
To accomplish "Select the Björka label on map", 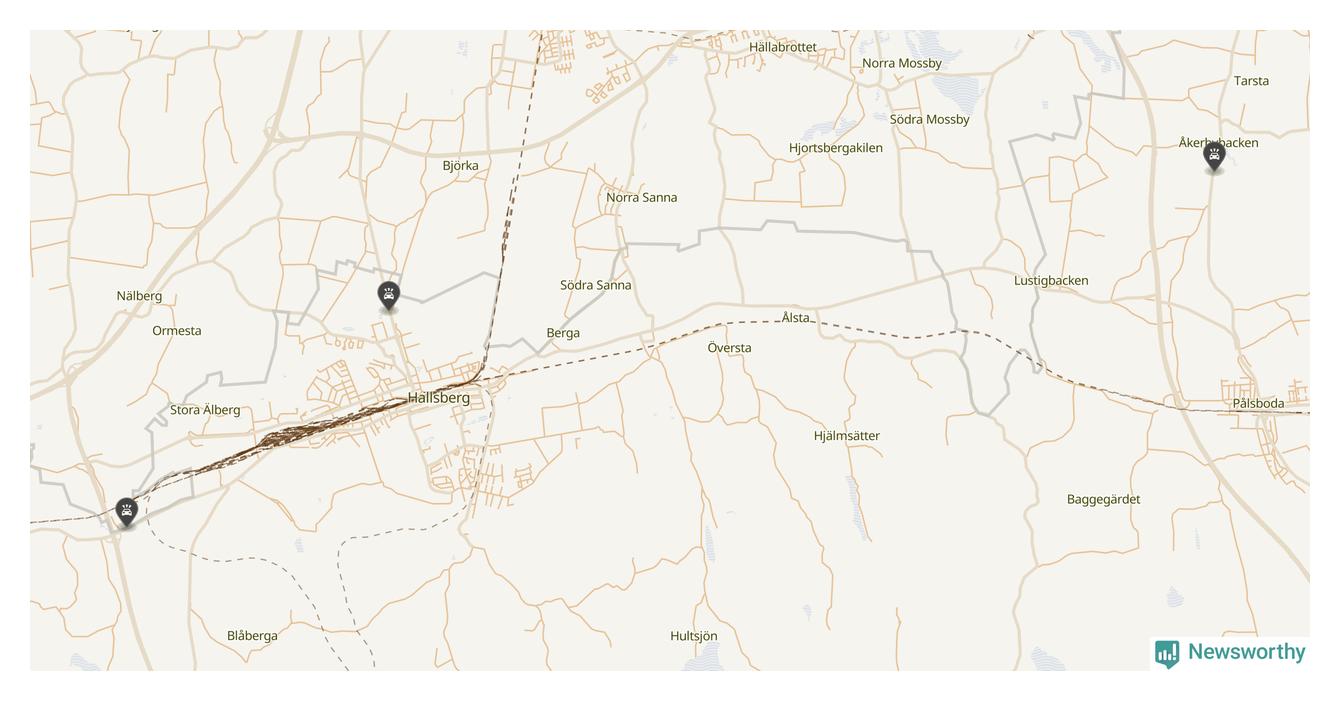I will [460, 166].
